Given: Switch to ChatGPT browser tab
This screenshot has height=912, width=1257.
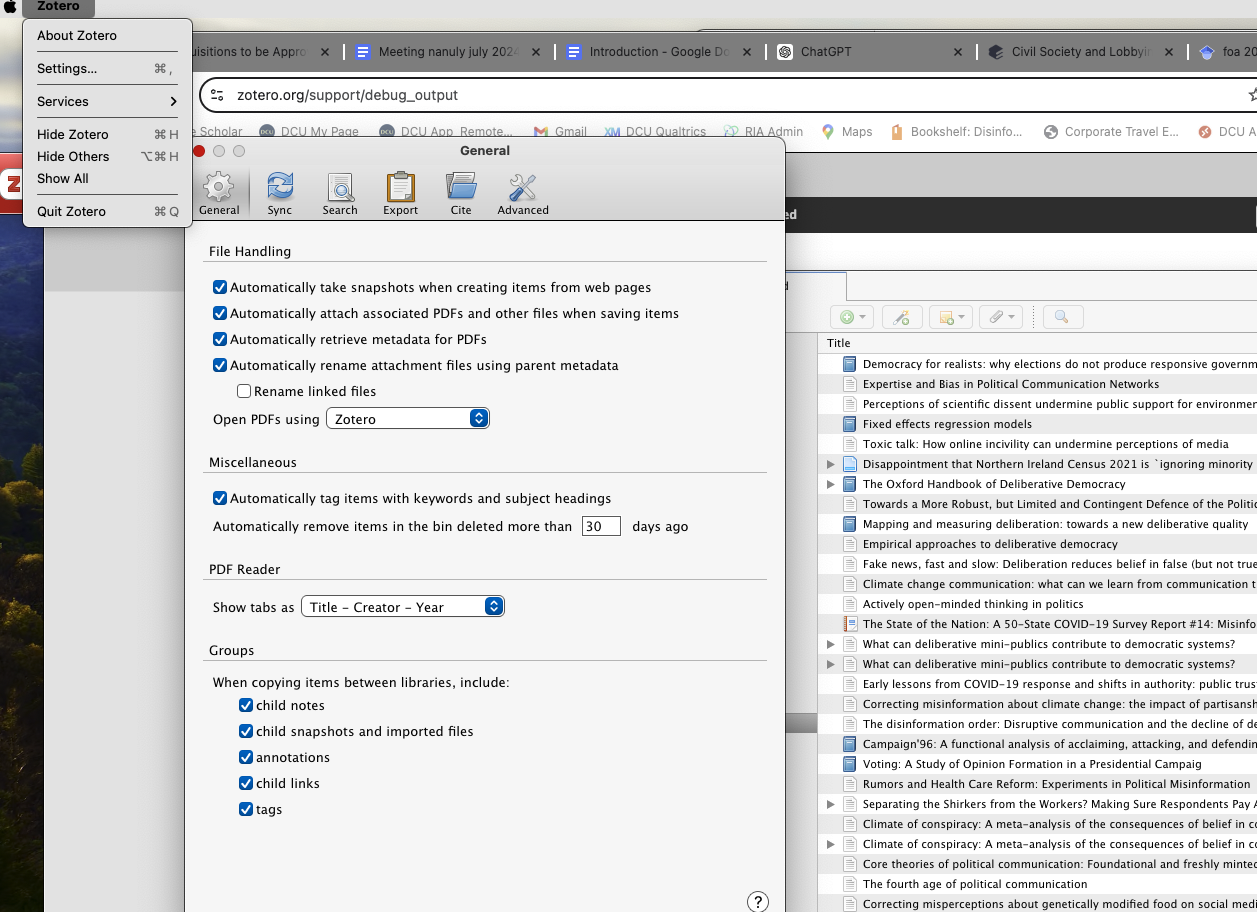Looking at the screenshot, I should pyautogui.click(x=870, y=52).
